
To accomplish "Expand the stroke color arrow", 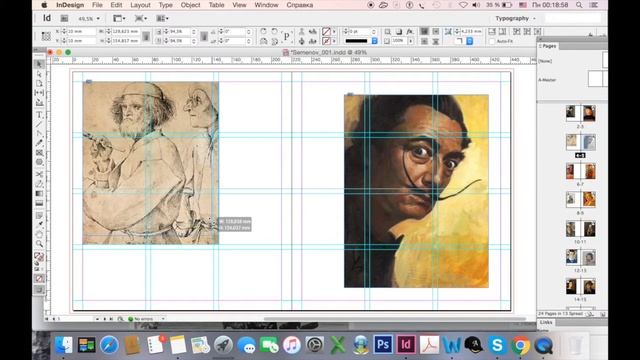I will [x=334, y=41].
